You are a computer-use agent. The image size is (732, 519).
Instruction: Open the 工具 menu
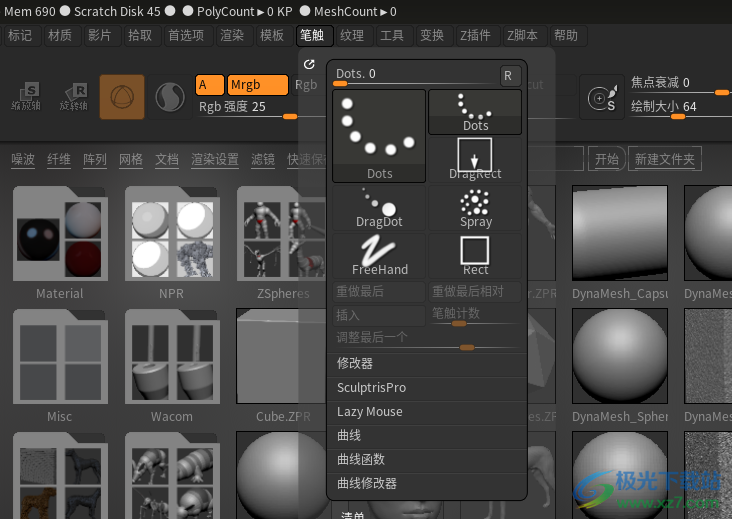395,35
